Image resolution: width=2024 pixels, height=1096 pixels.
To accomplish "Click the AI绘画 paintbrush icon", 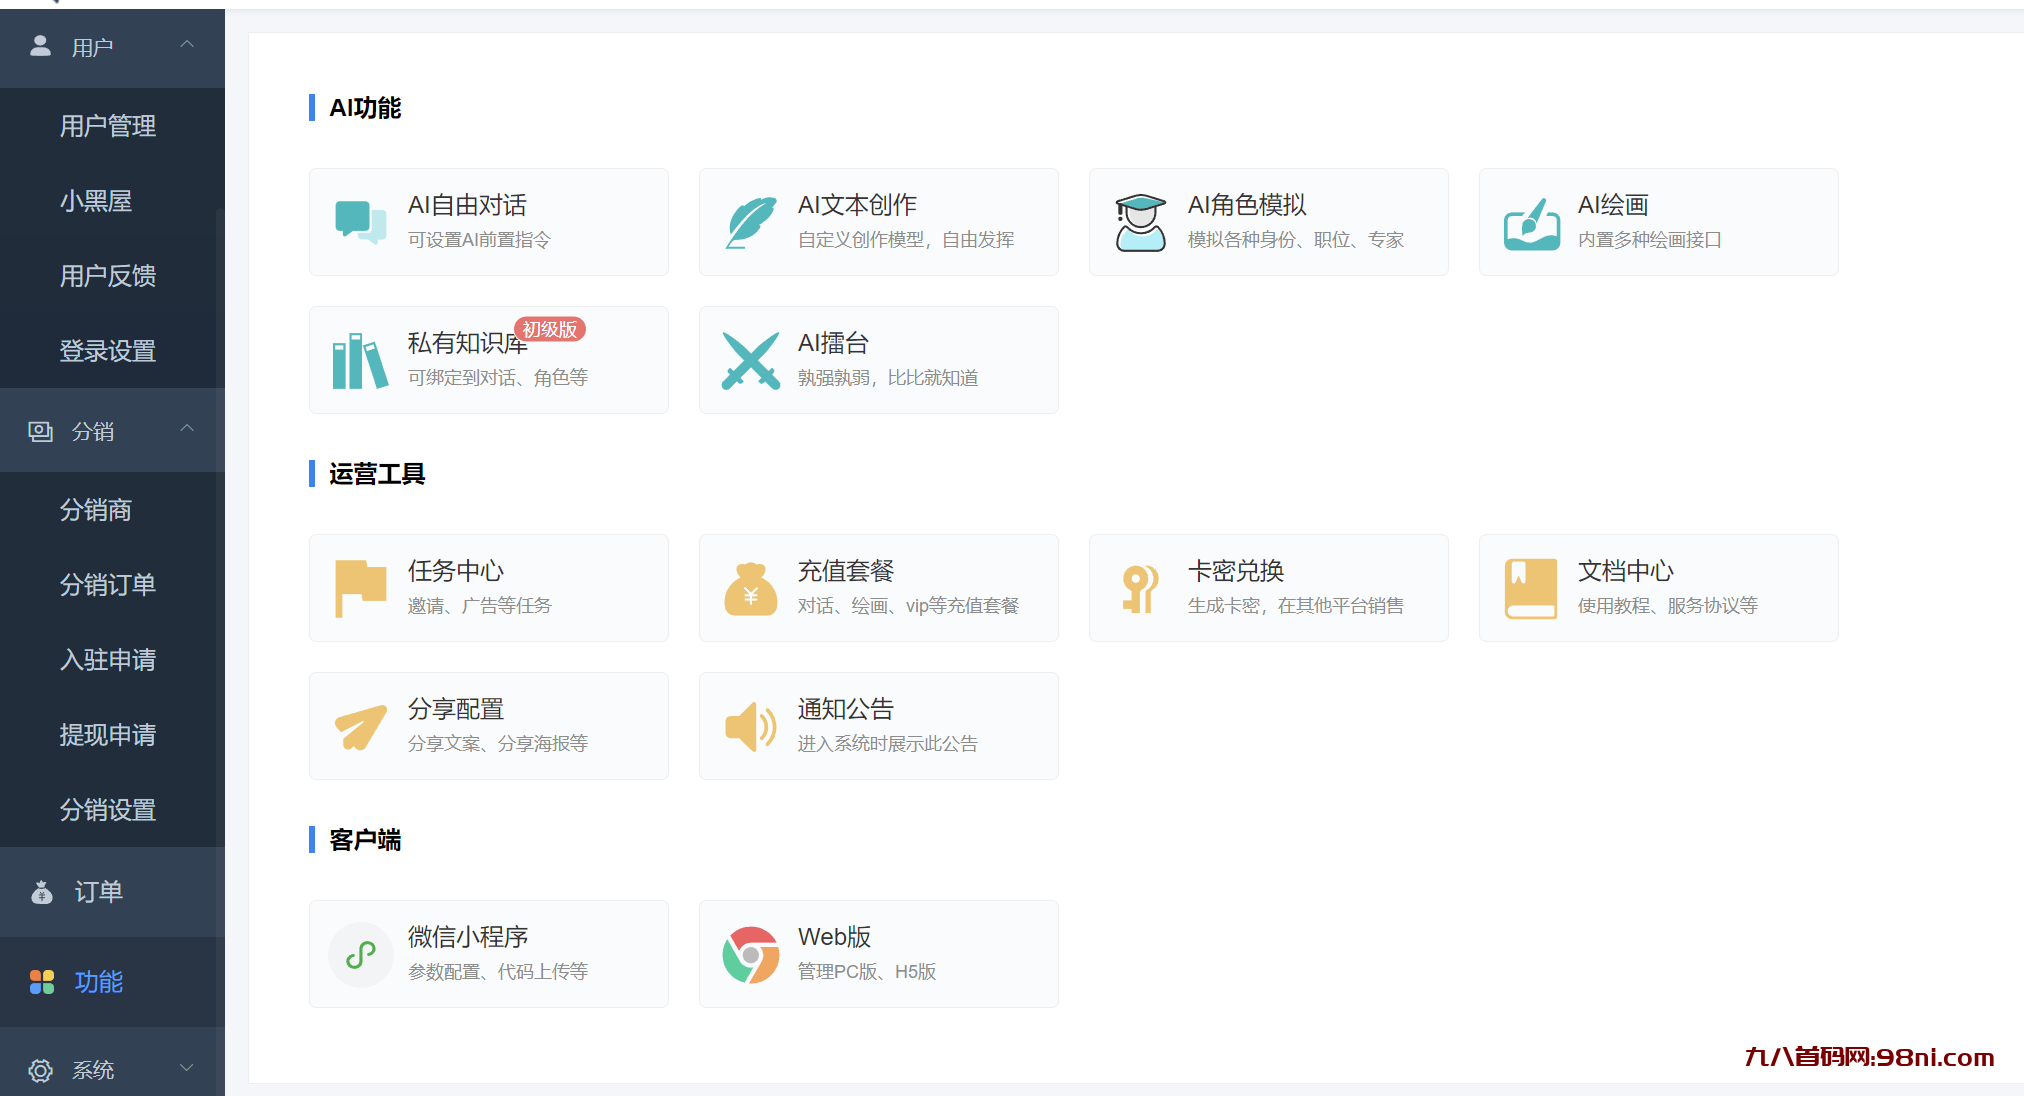I will [1531, 224].
